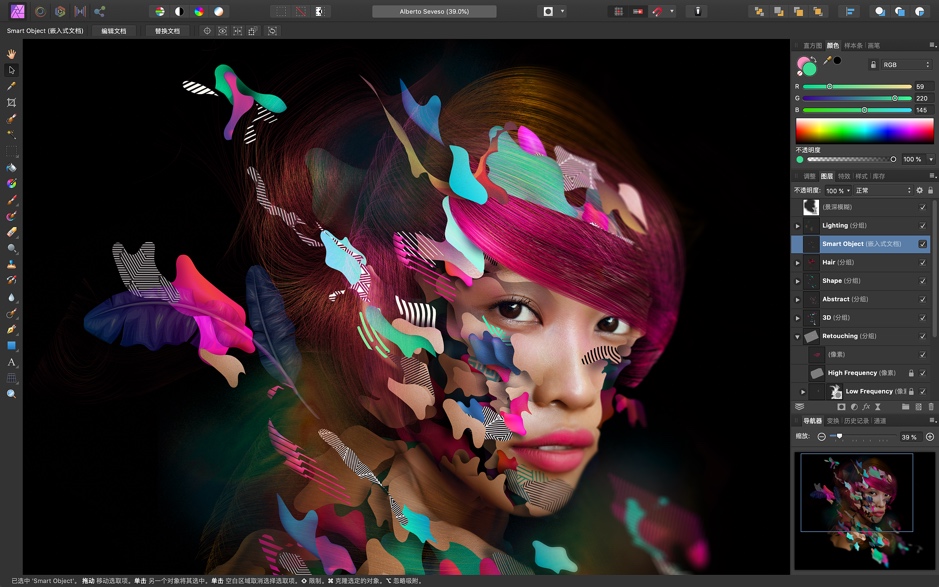Collapse the Retouching group
This screenshot has height=587, width=939.
coord(797,336)
